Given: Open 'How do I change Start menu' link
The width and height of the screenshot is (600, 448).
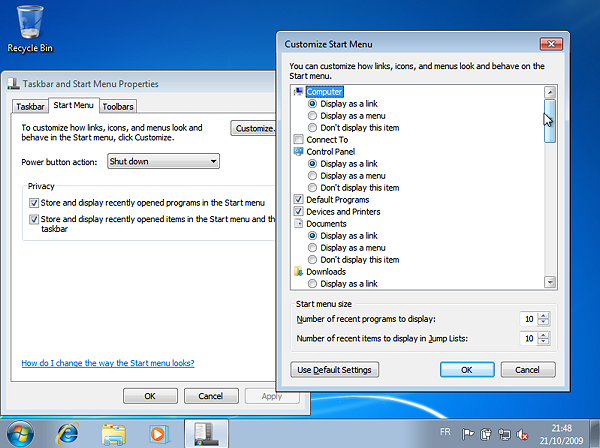Looking at the screenshot, I should tap(108, 363).
